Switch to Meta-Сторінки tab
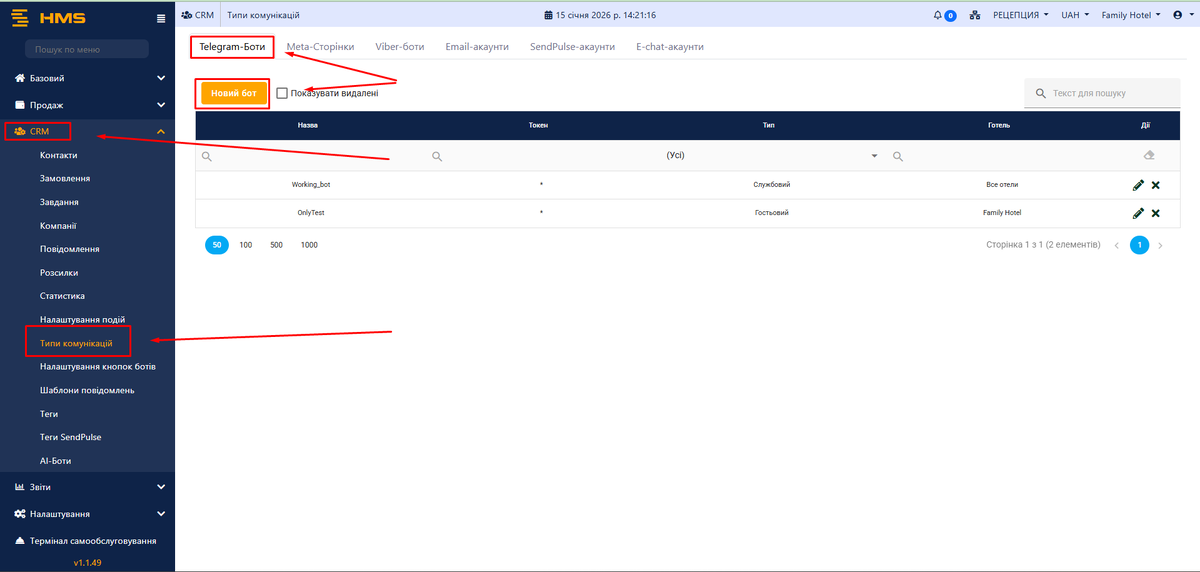 tap(320, 47)
